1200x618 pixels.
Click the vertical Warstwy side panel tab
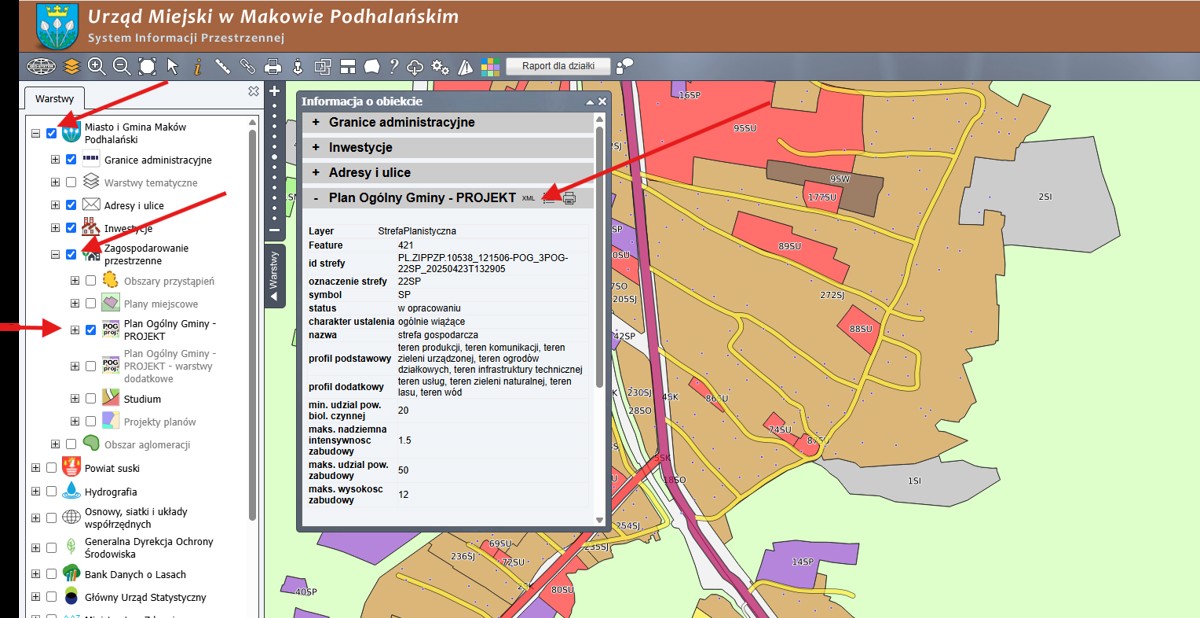point(274,274)
